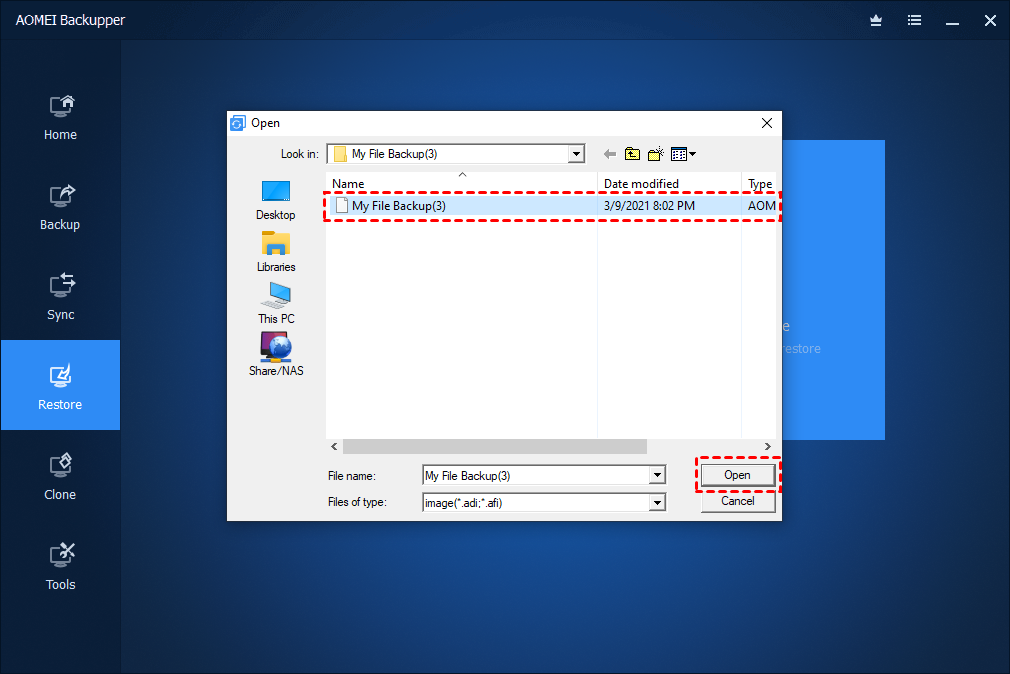Click the Cancel button
The height and width of the screenshot is (674, 1010).
738,501
